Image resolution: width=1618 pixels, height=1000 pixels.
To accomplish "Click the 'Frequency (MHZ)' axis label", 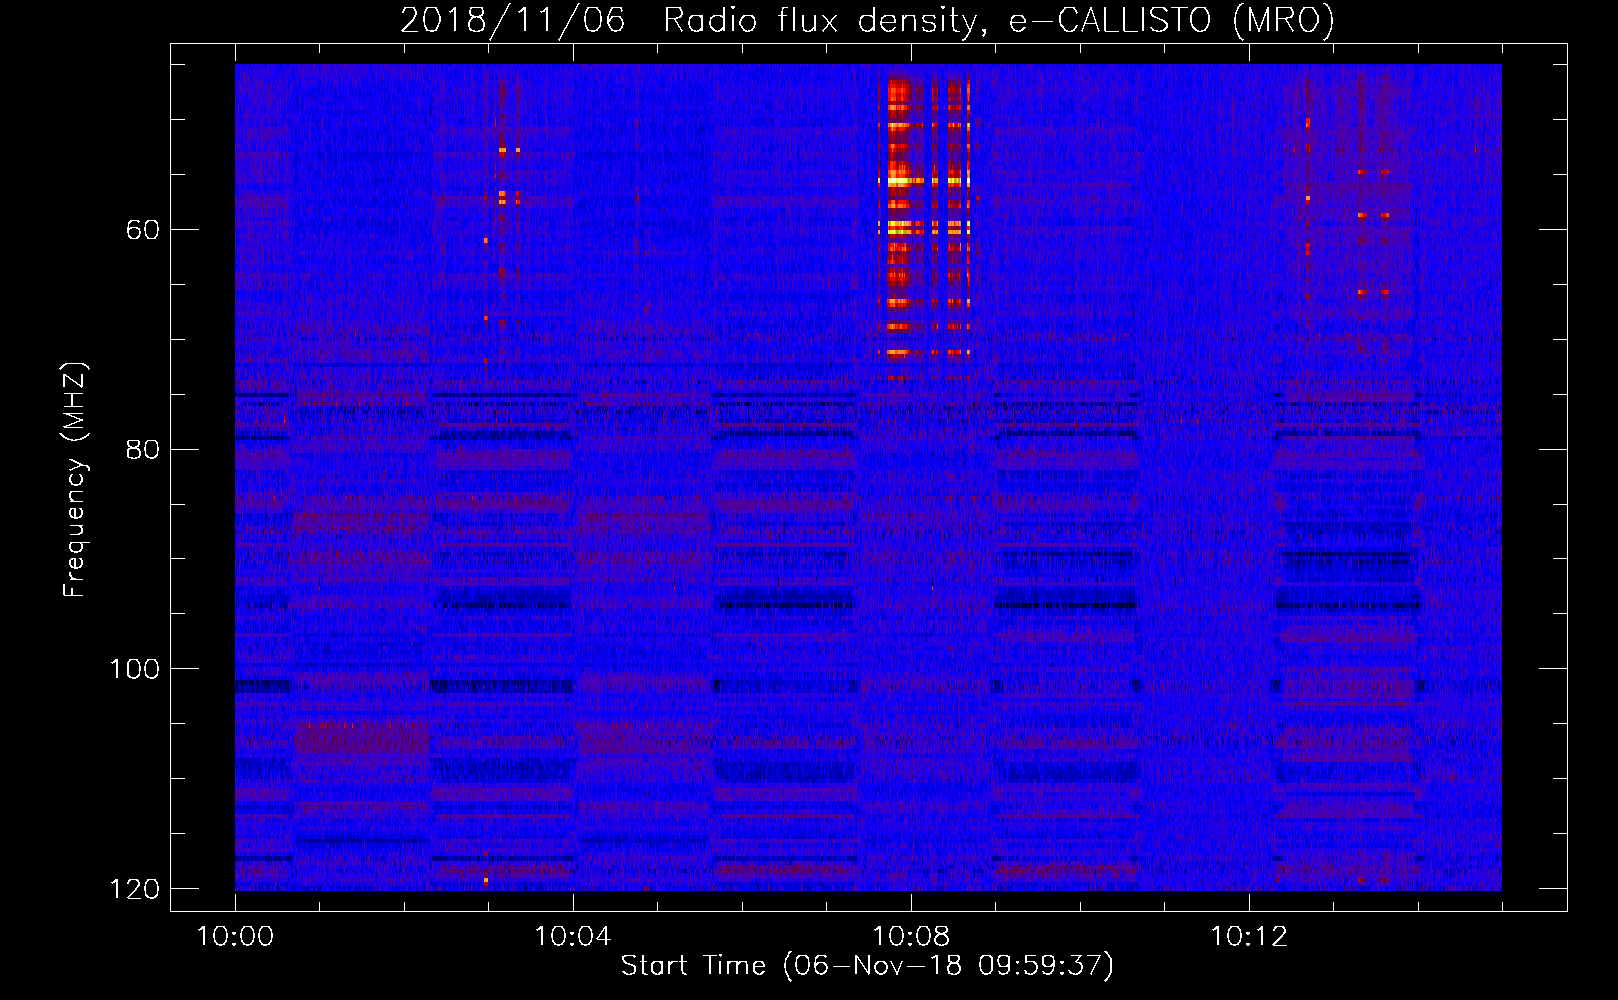I will click(75, 480).
